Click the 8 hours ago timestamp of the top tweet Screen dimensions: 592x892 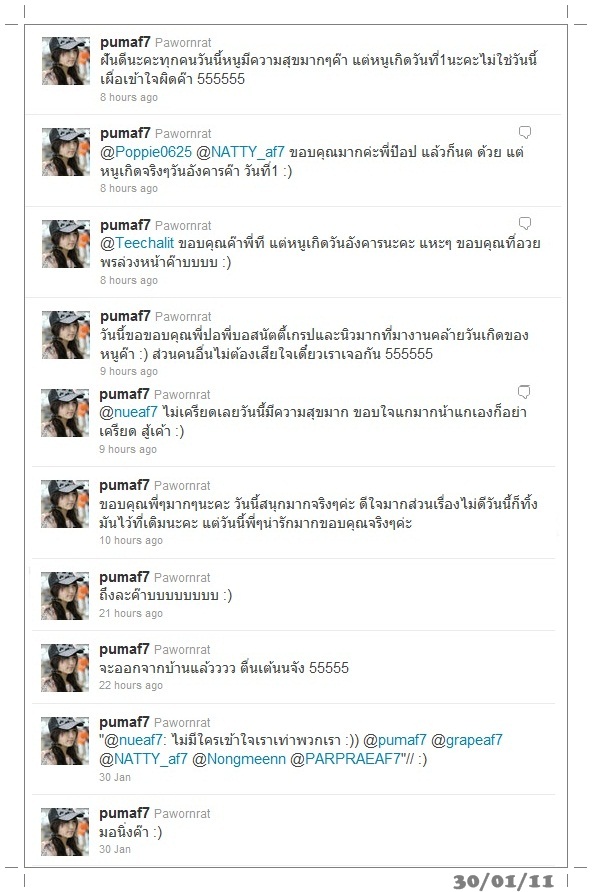129,97
